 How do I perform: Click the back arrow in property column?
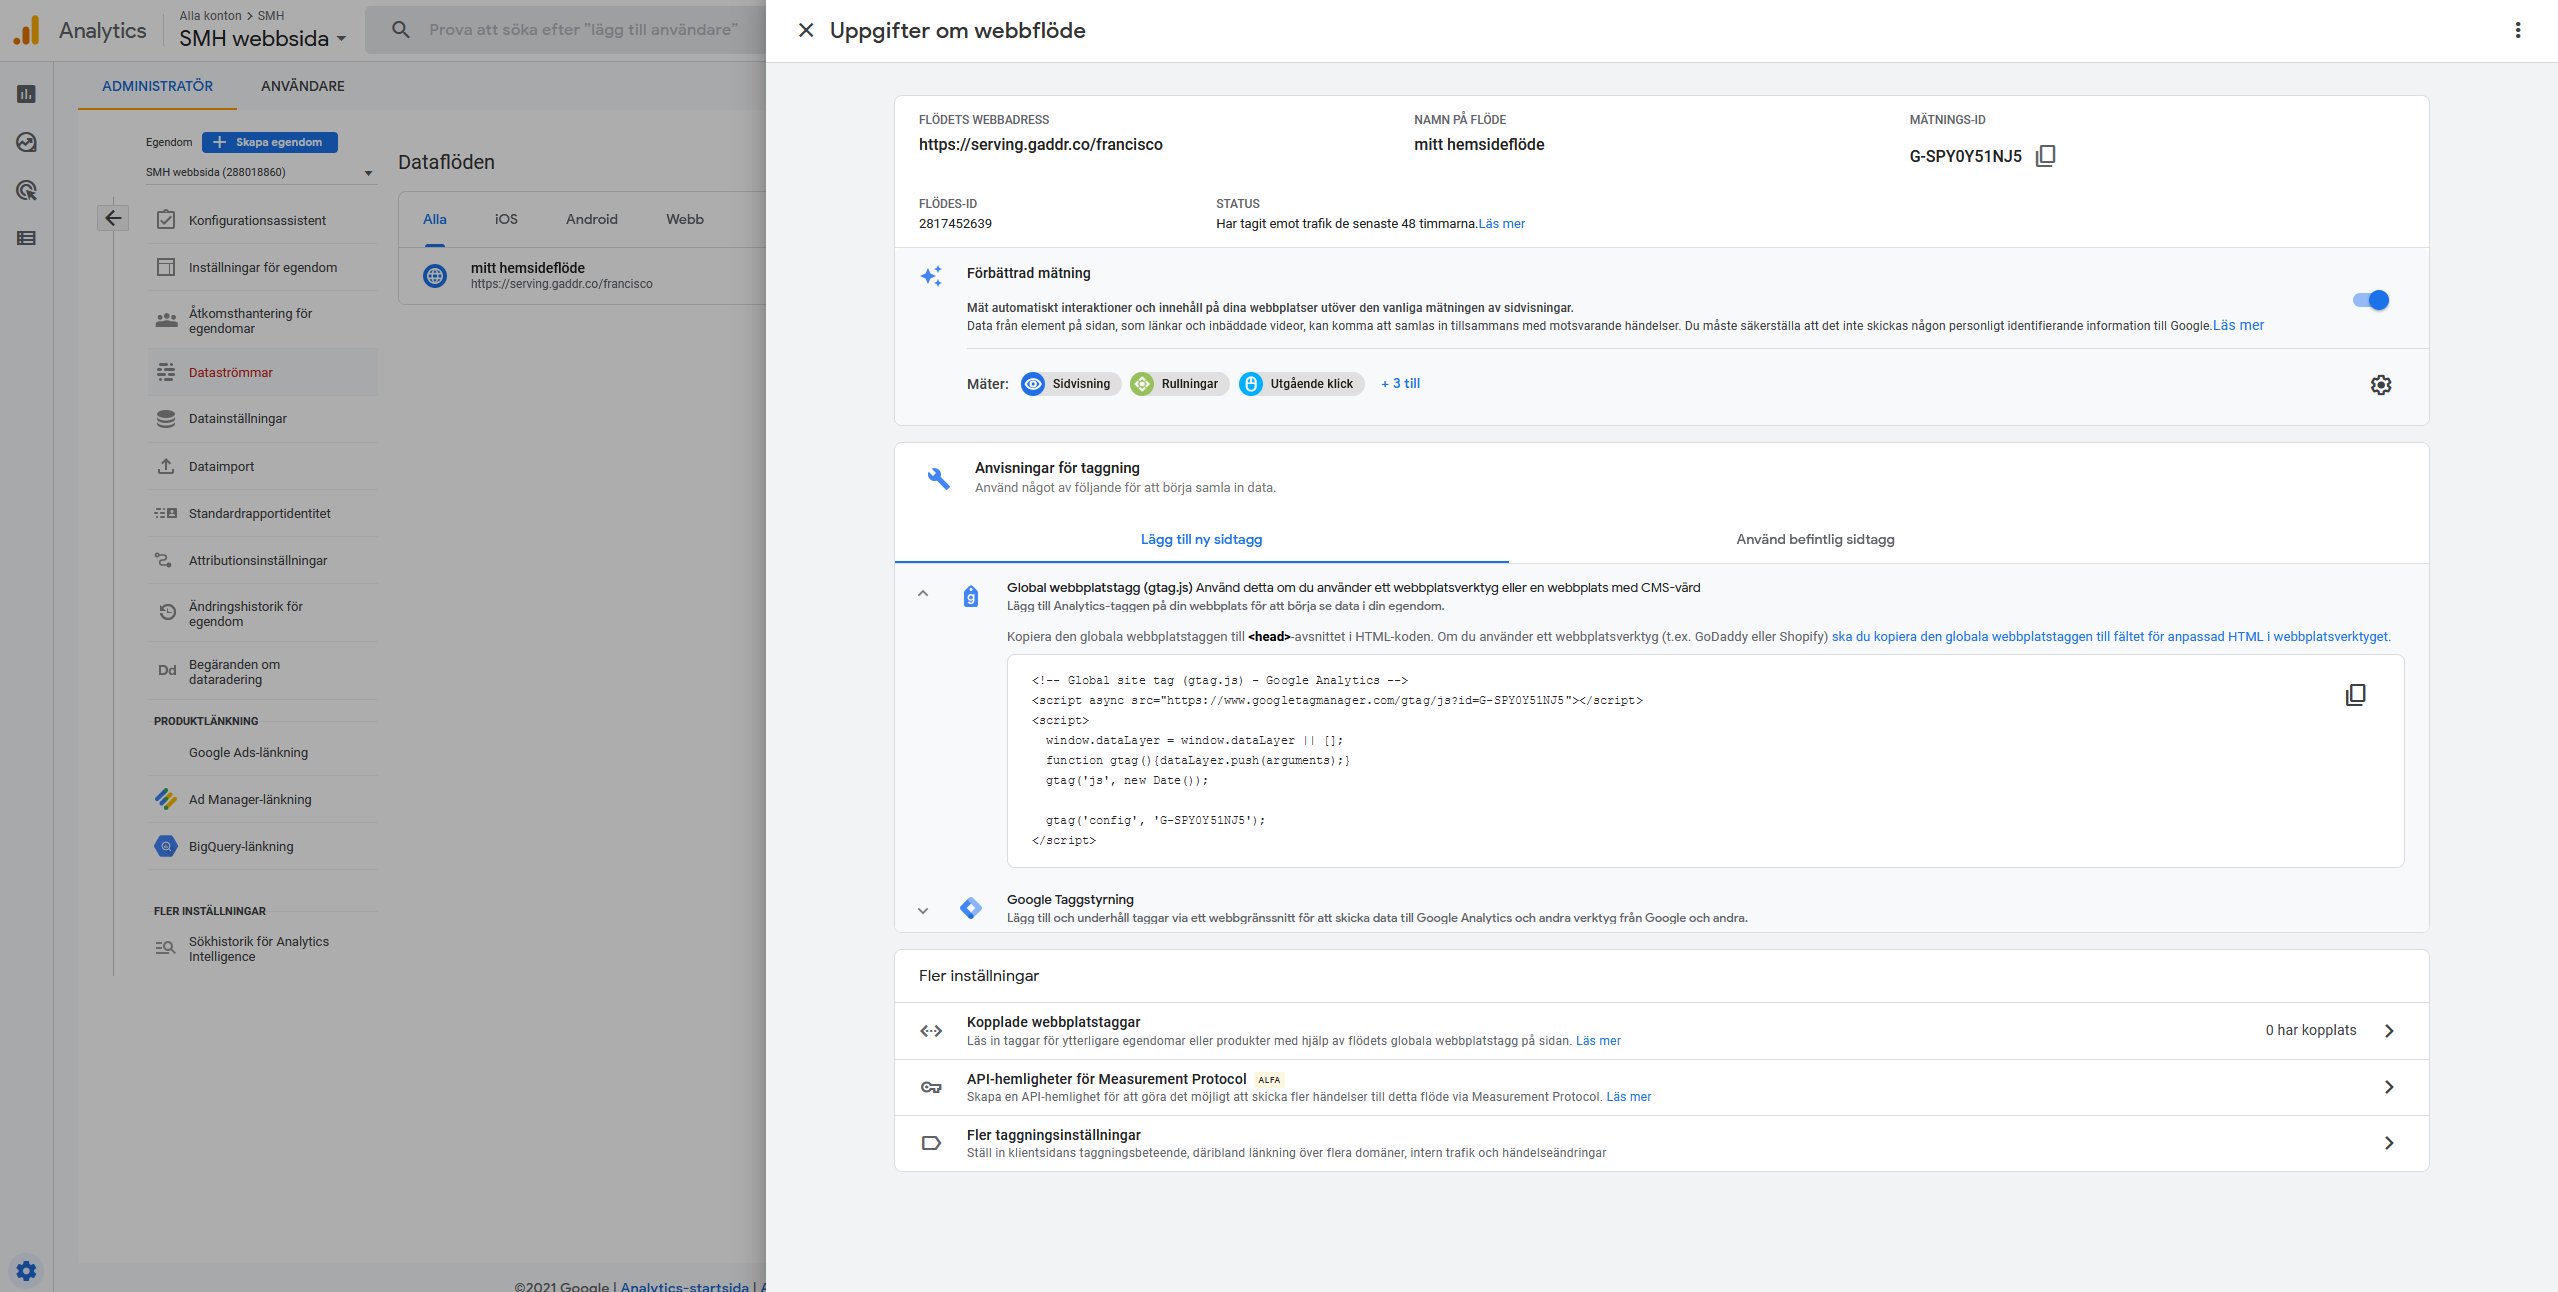point(113,218)
